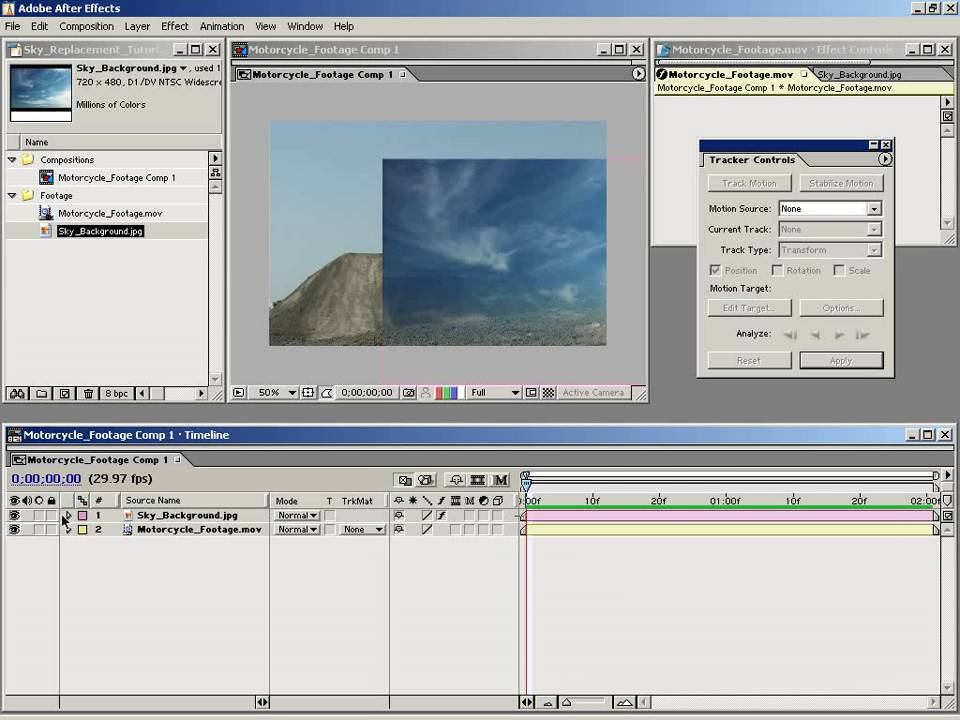
Task: Click the 8 bpc color depth button
Action: pos(116,394)
